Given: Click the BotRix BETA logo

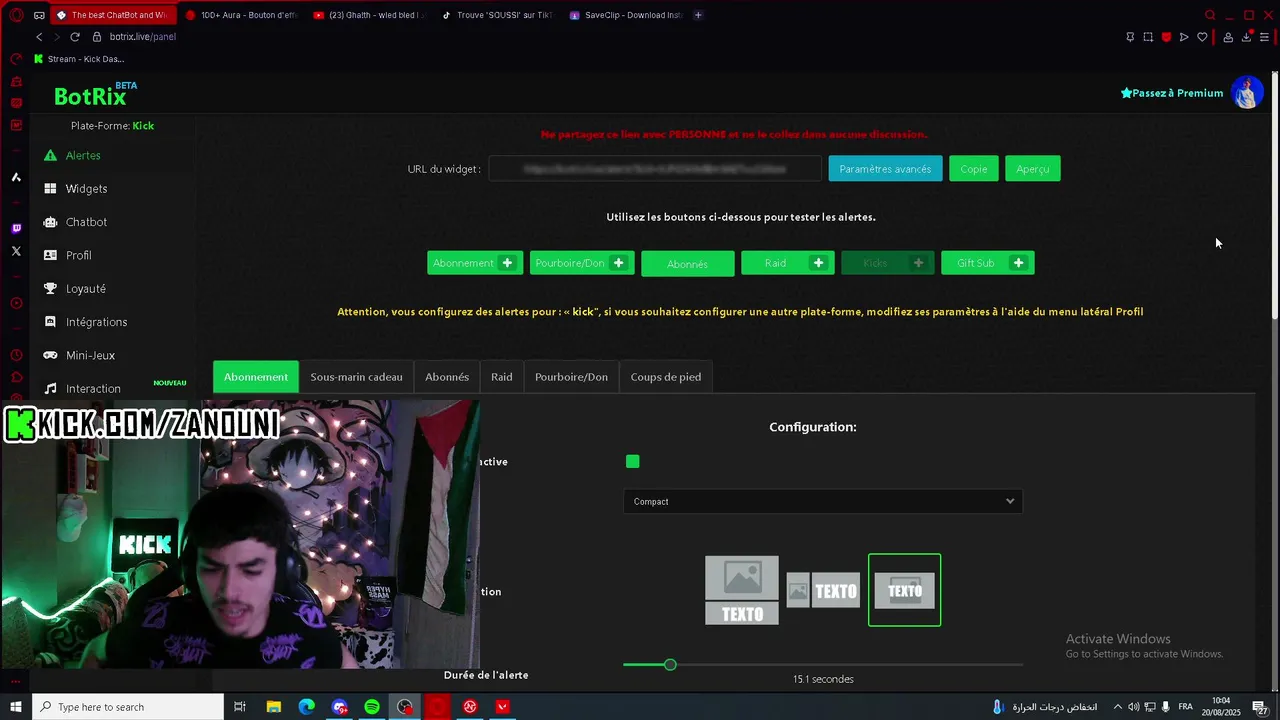Looking at the screenshot, I should click(x=95, y=94).
